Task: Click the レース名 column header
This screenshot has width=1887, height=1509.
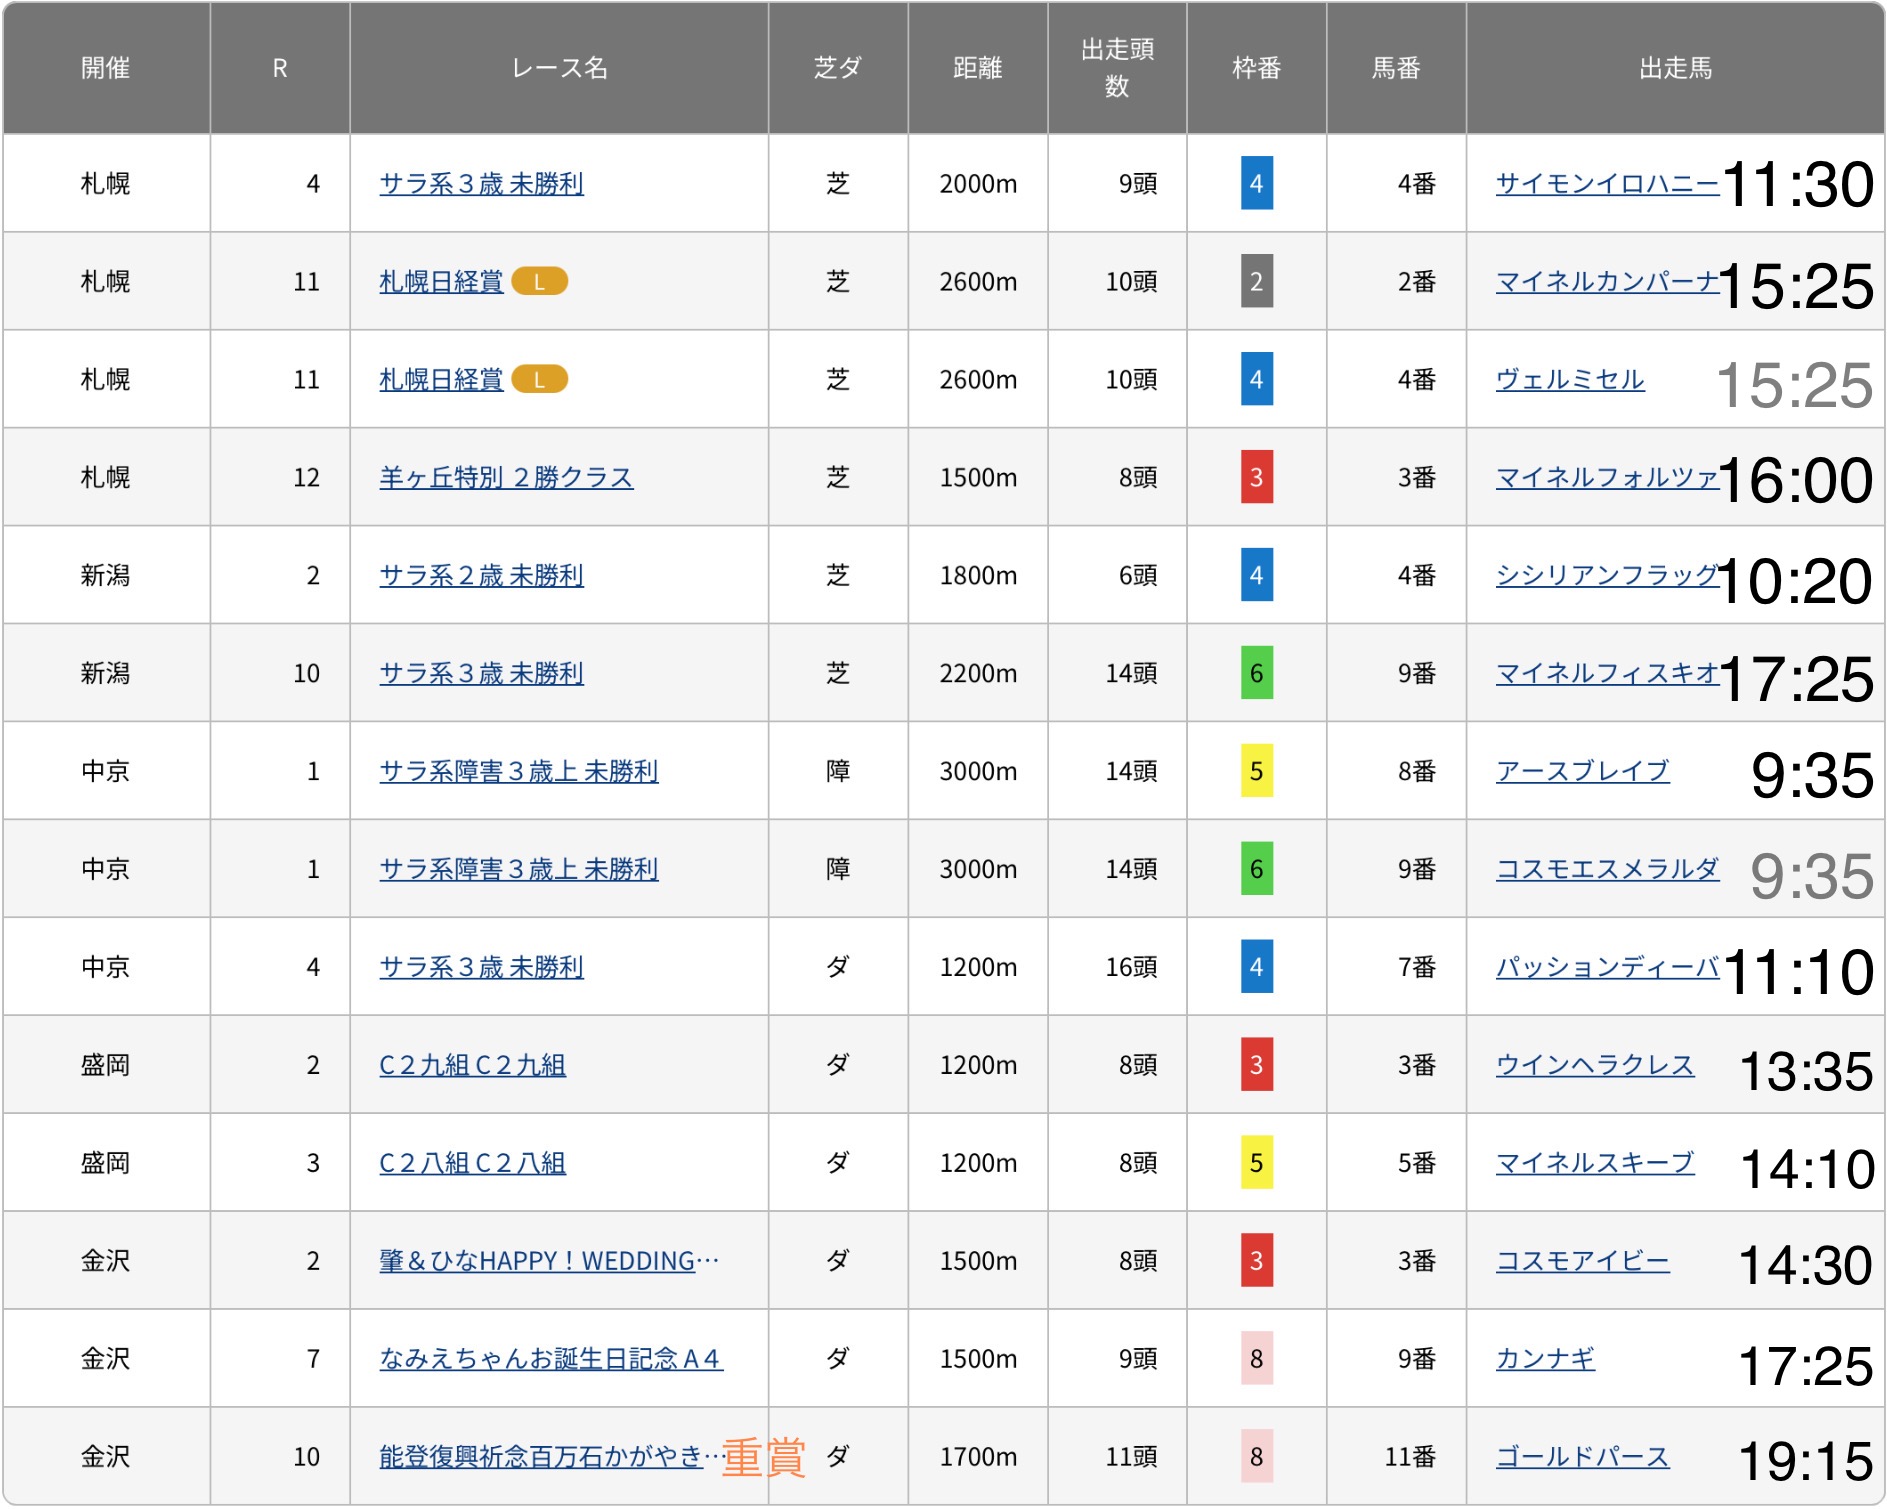Action: [x=559, y=68]
